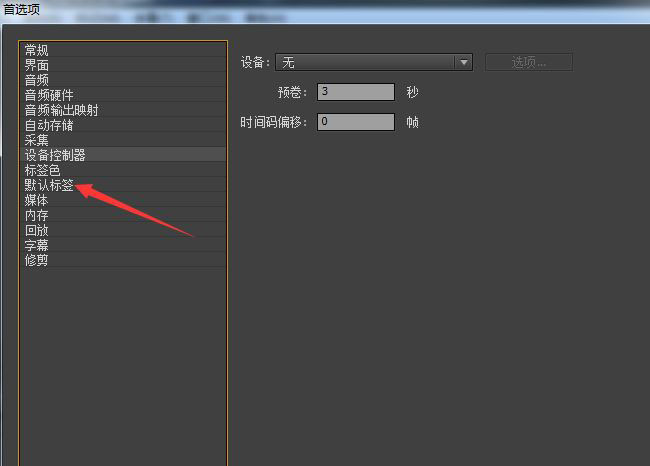Open the 字幕 preferences section
This screenshot has width=650, height=466.
[123, 245]
